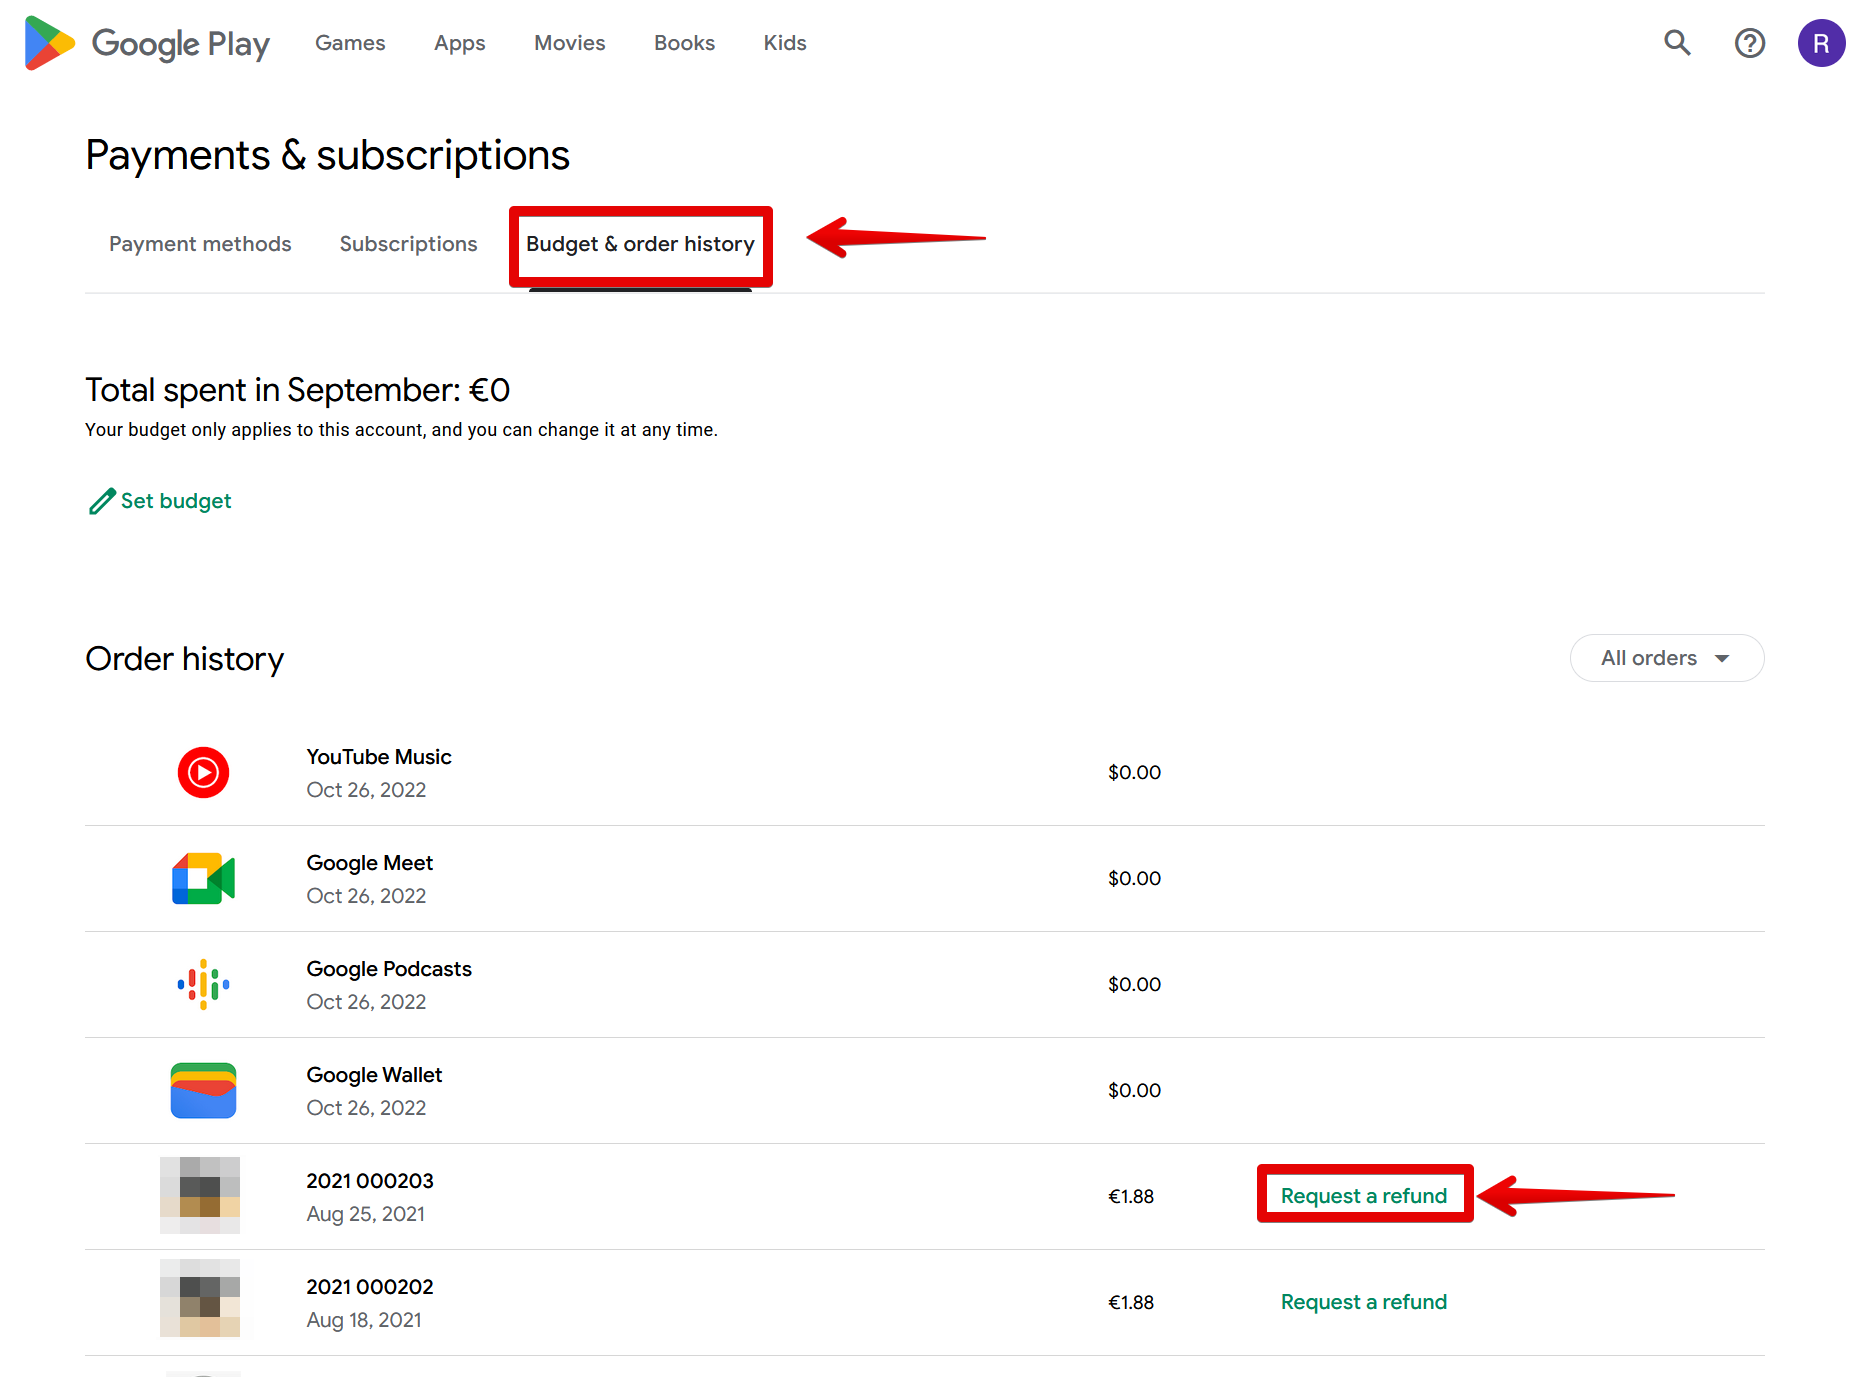Viewport: 1860px width, 1377px height.
Task: Click the order number 2021 000202
Action: pos(370,1287)
